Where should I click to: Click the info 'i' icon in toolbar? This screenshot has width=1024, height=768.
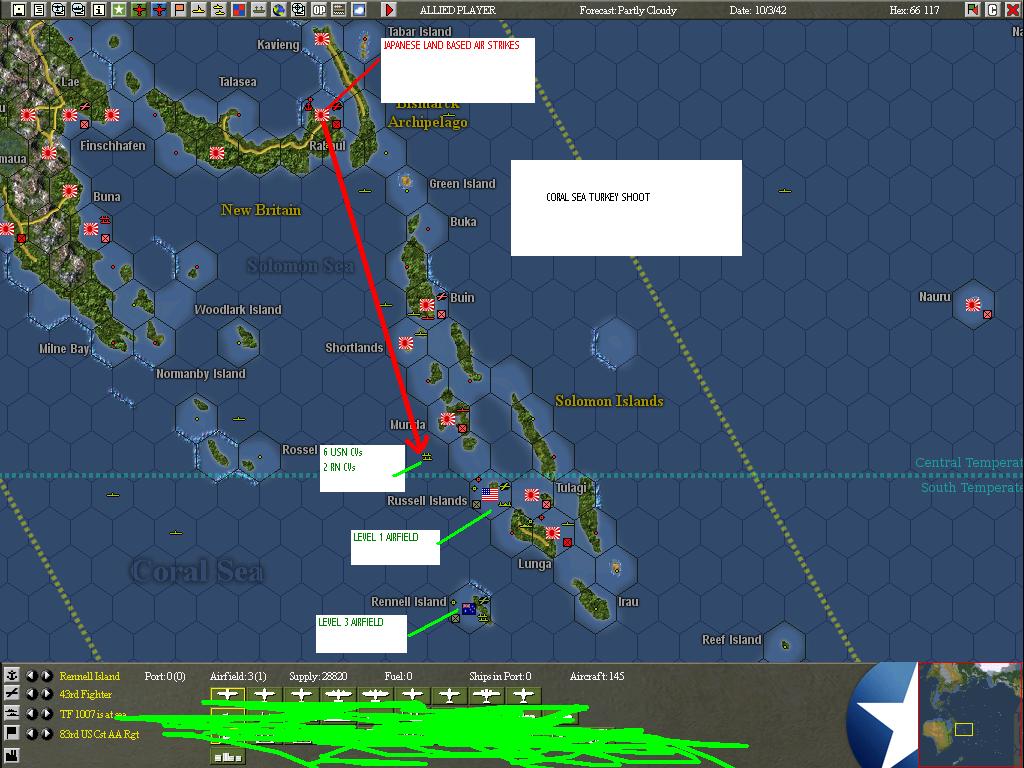pyautogui.click(x=99, y=9)
